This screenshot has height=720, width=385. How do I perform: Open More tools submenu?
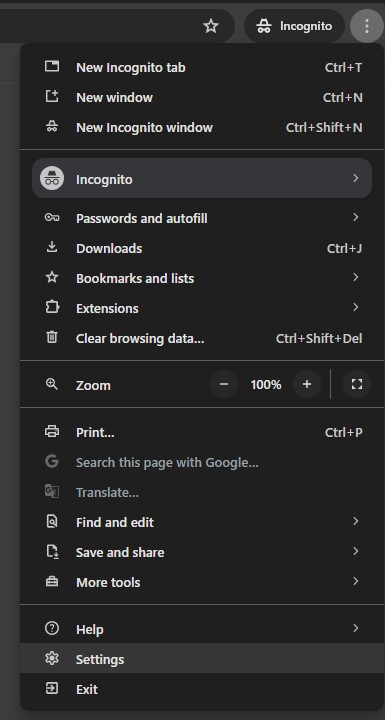pyautogui.click(x=202, y=583)
